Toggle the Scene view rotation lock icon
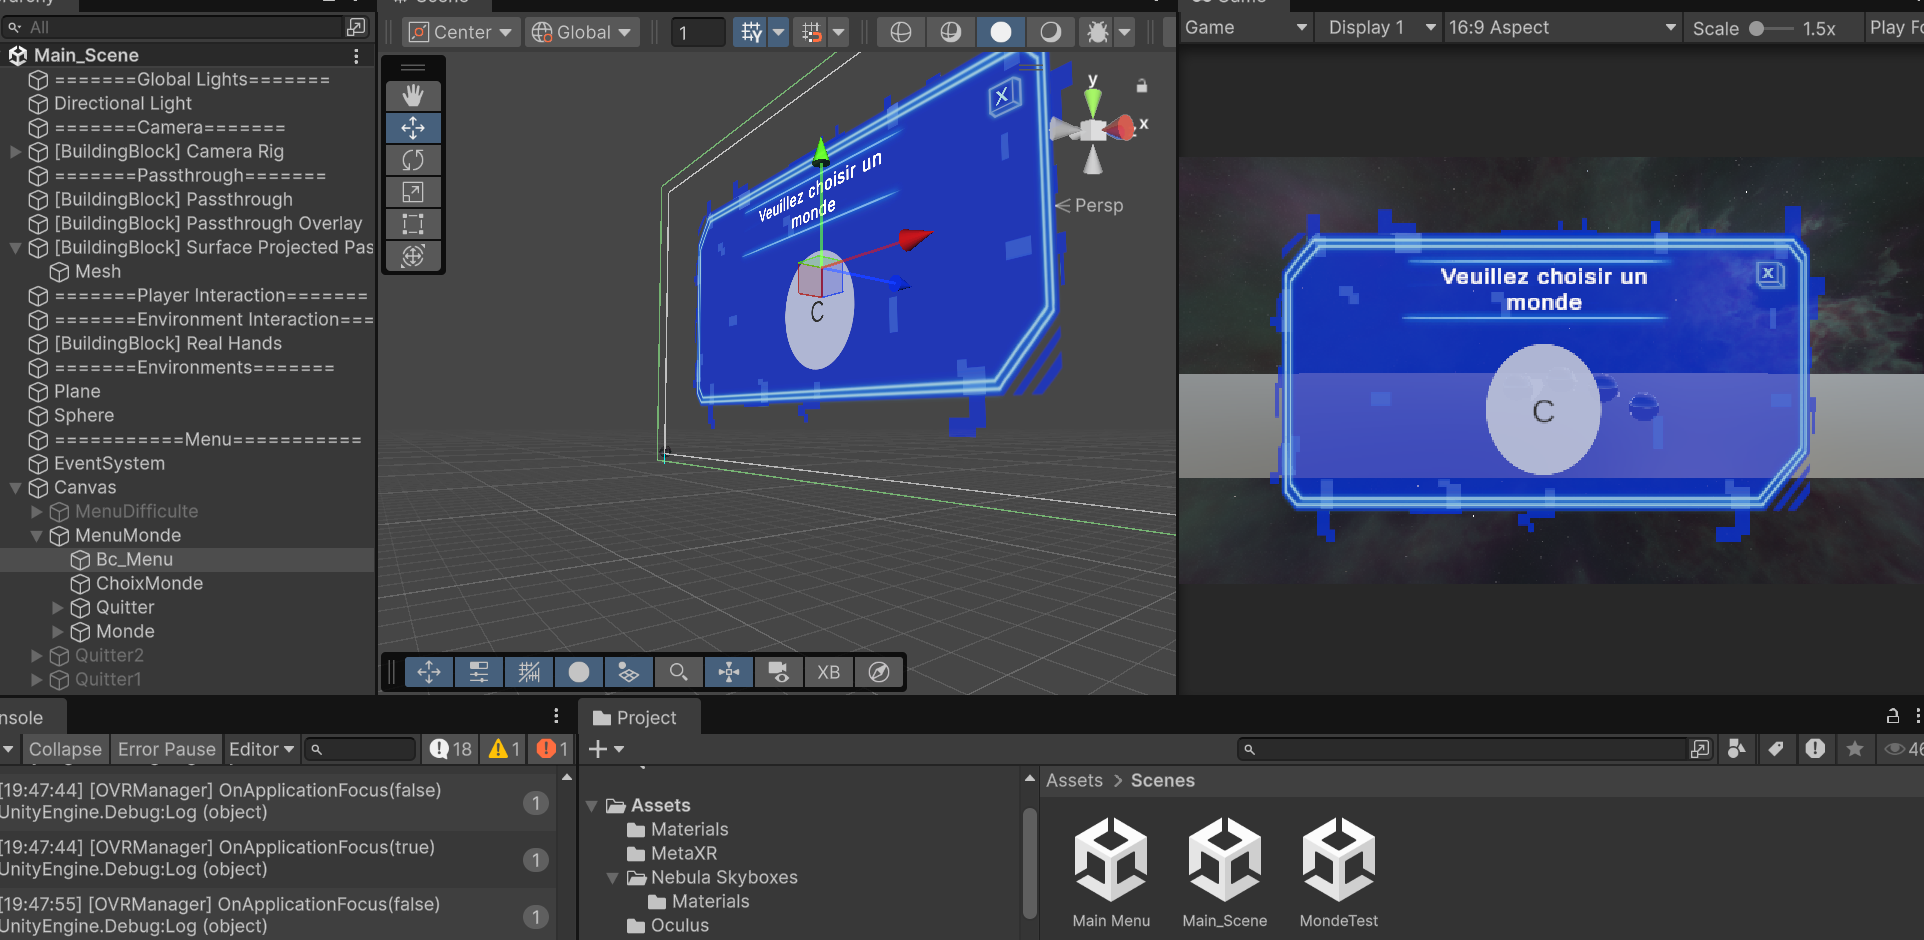This screenshot has height=940, width=1924. pyautogui.click(x=1142, y=86)
